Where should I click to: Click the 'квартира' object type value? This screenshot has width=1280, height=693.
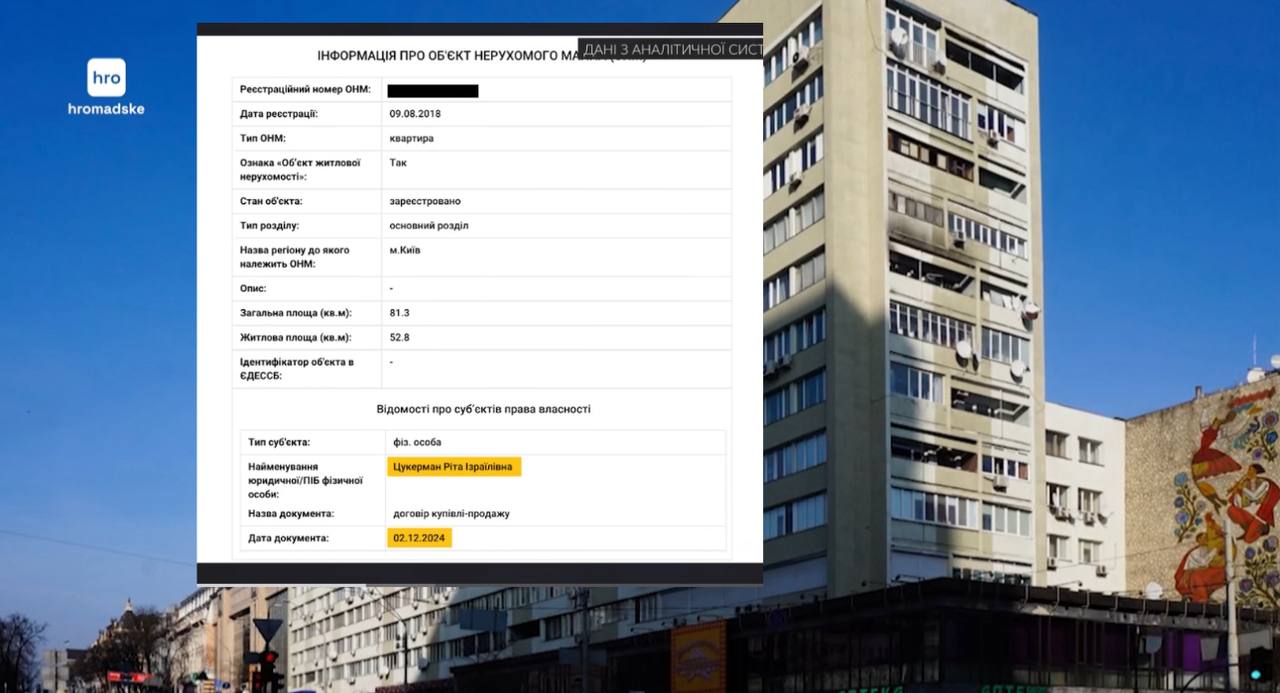point(411,139)
